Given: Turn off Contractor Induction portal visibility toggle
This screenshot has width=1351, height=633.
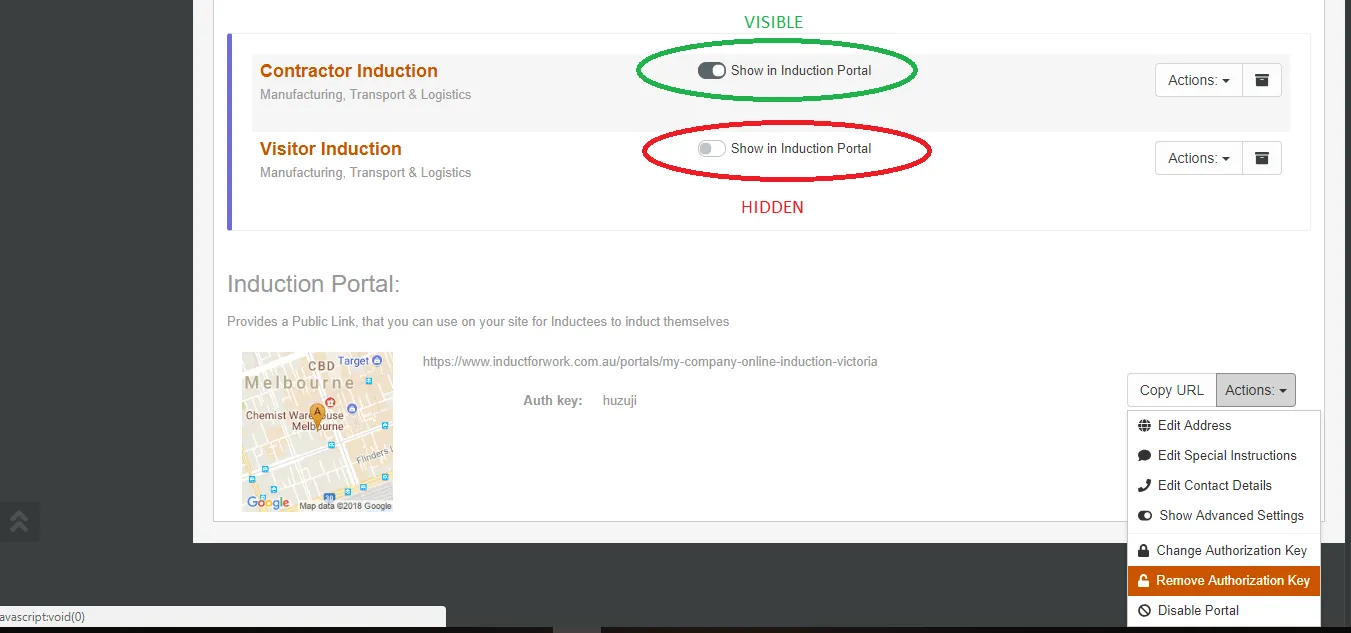Looking at the screenshot, I should point(711,71).
